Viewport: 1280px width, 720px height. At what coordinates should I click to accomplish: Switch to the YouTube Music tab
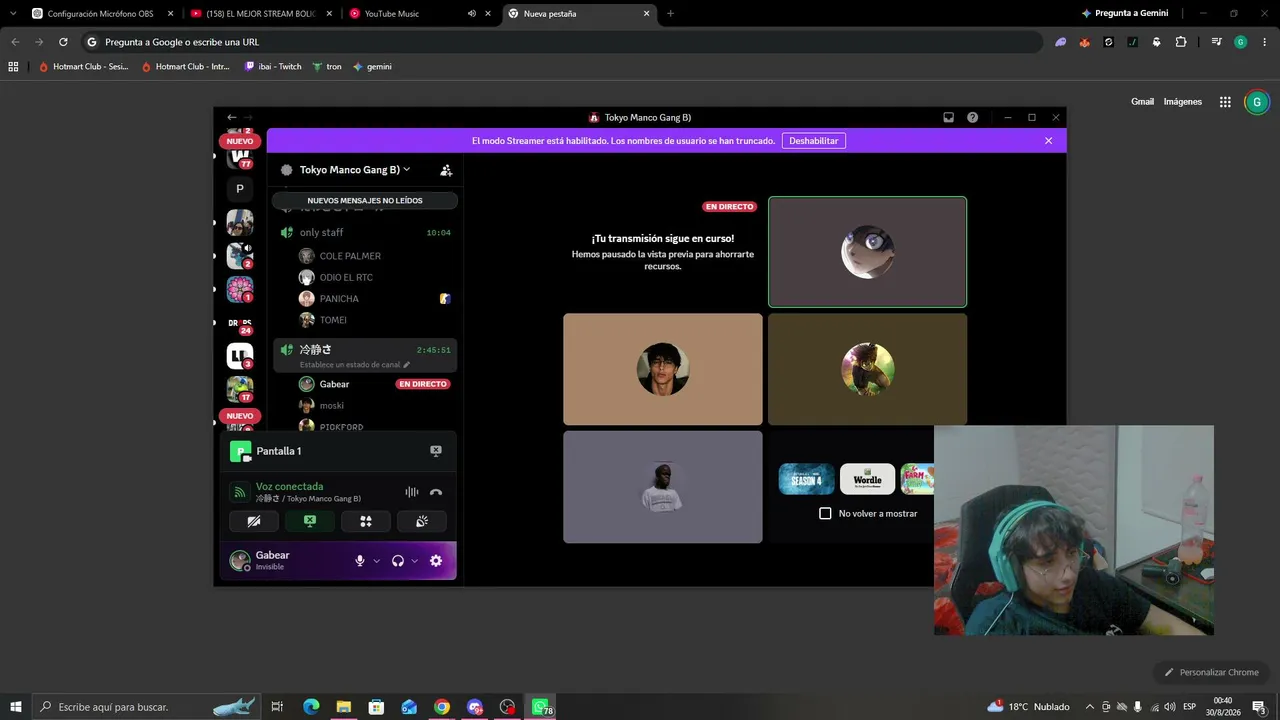point(406,14)
